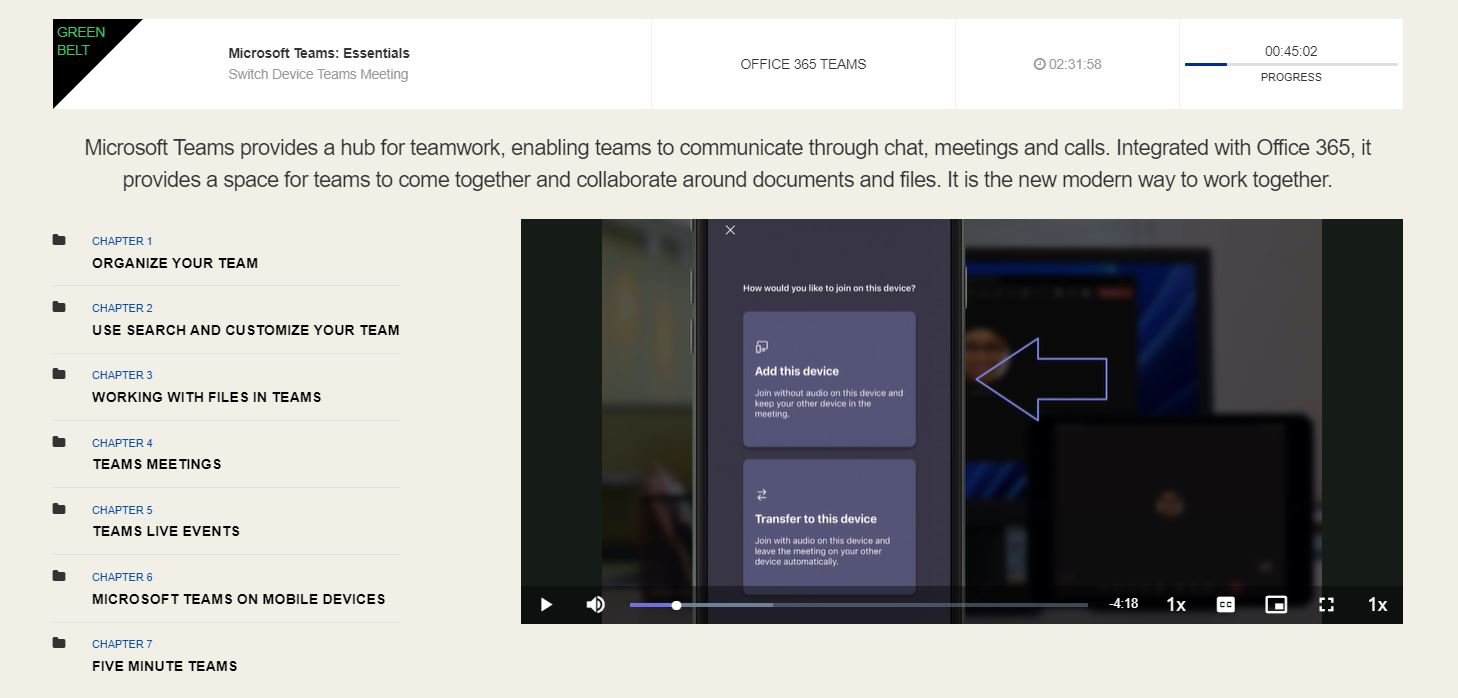1458x698 pixels.
Task: Select the OFFICE 365 TEAMS category label
Action: pyautogui.click(x=803, y=64)
